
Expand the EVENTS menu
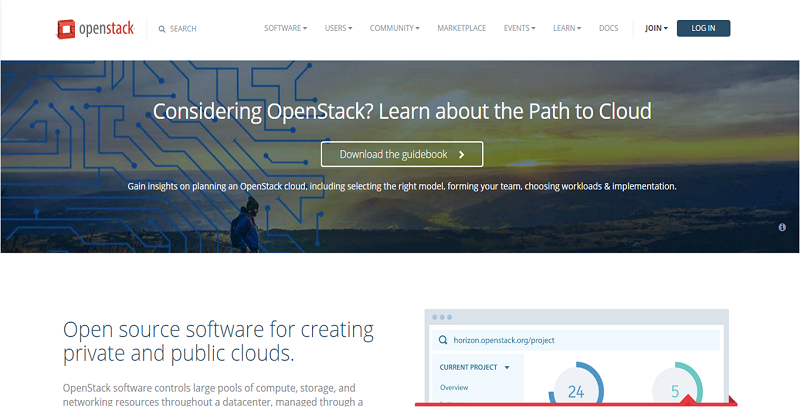coord(519,28)
